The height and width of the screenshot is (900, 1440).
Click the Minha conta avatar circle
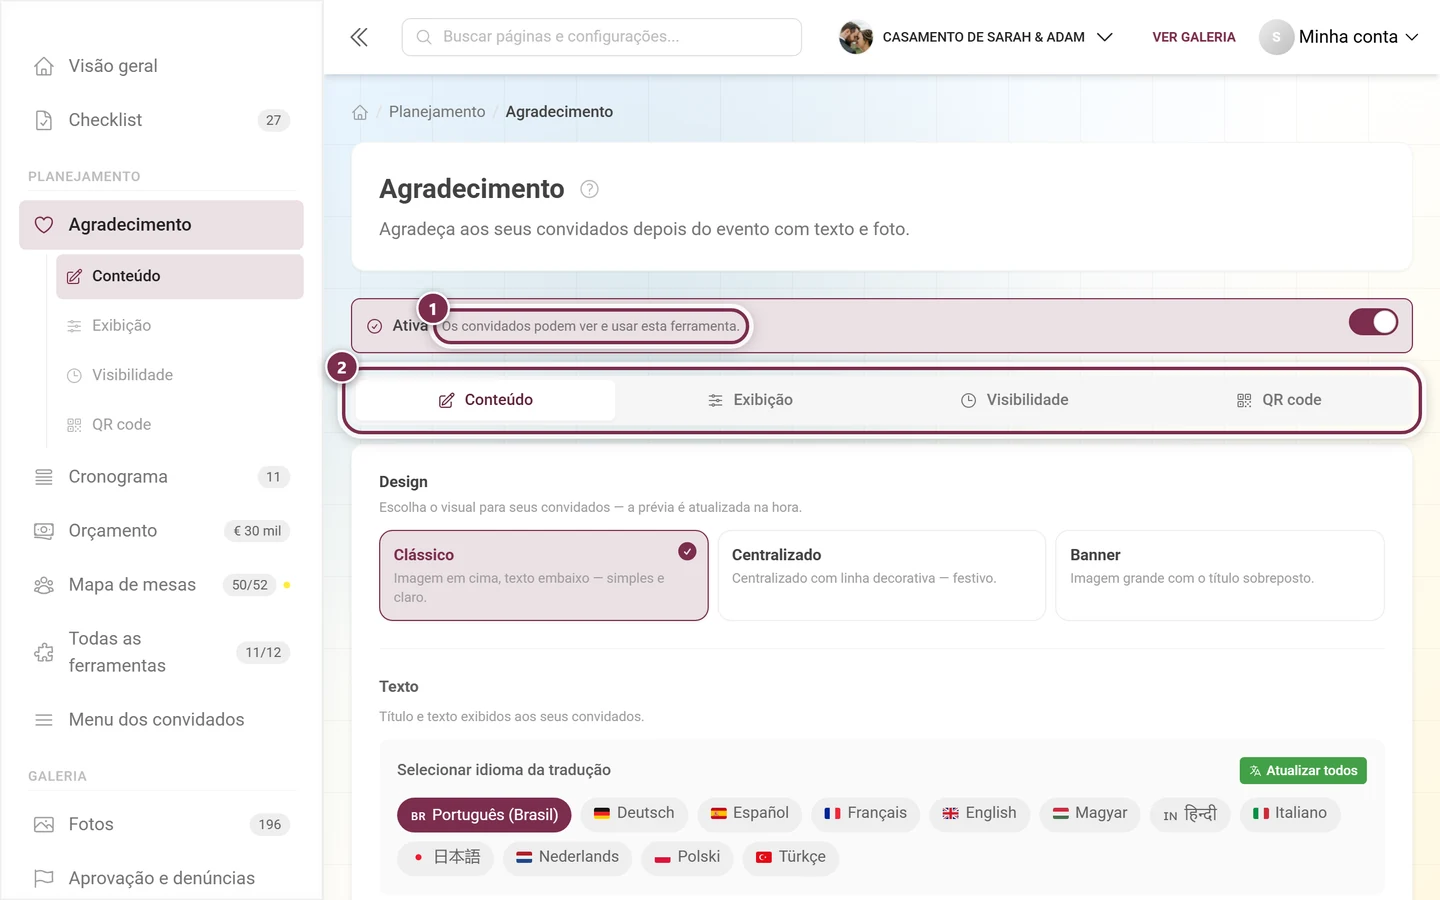[1276, 37]
